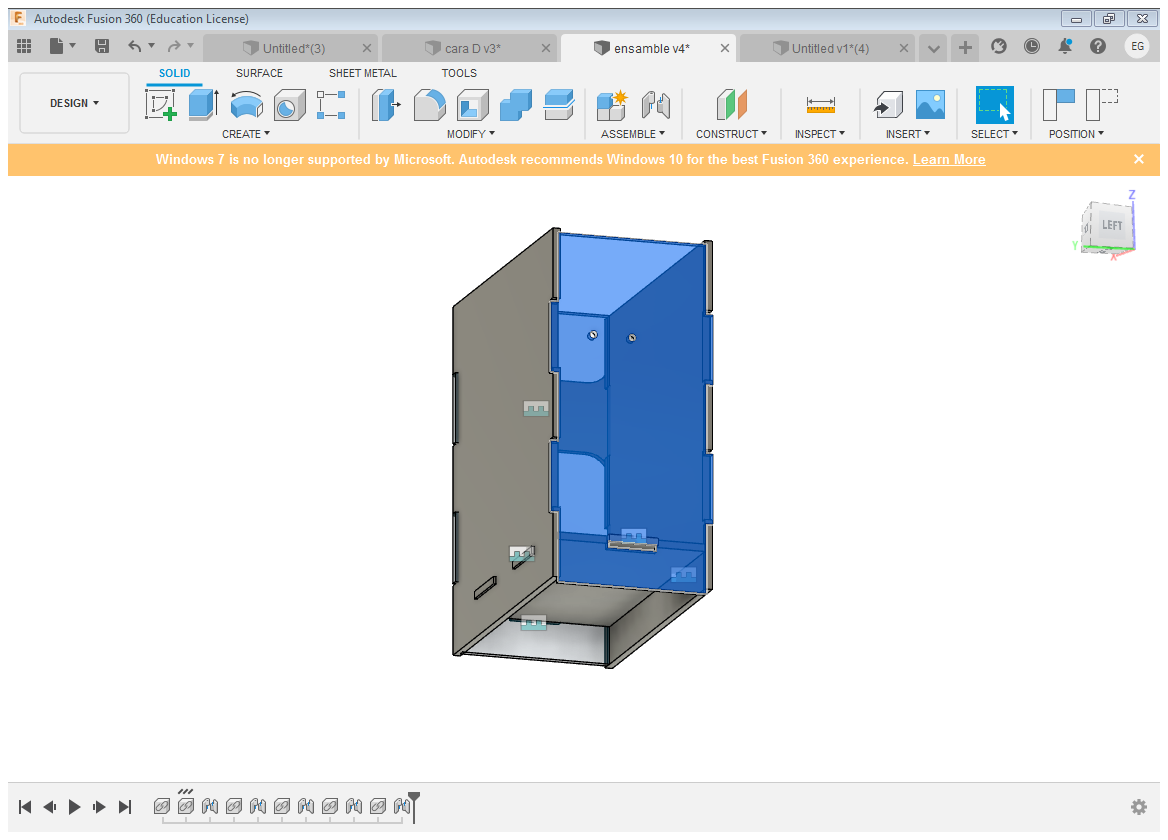Switch to the SHEET METAL tab
The image size is (1168, 840).
click(363, 73)
